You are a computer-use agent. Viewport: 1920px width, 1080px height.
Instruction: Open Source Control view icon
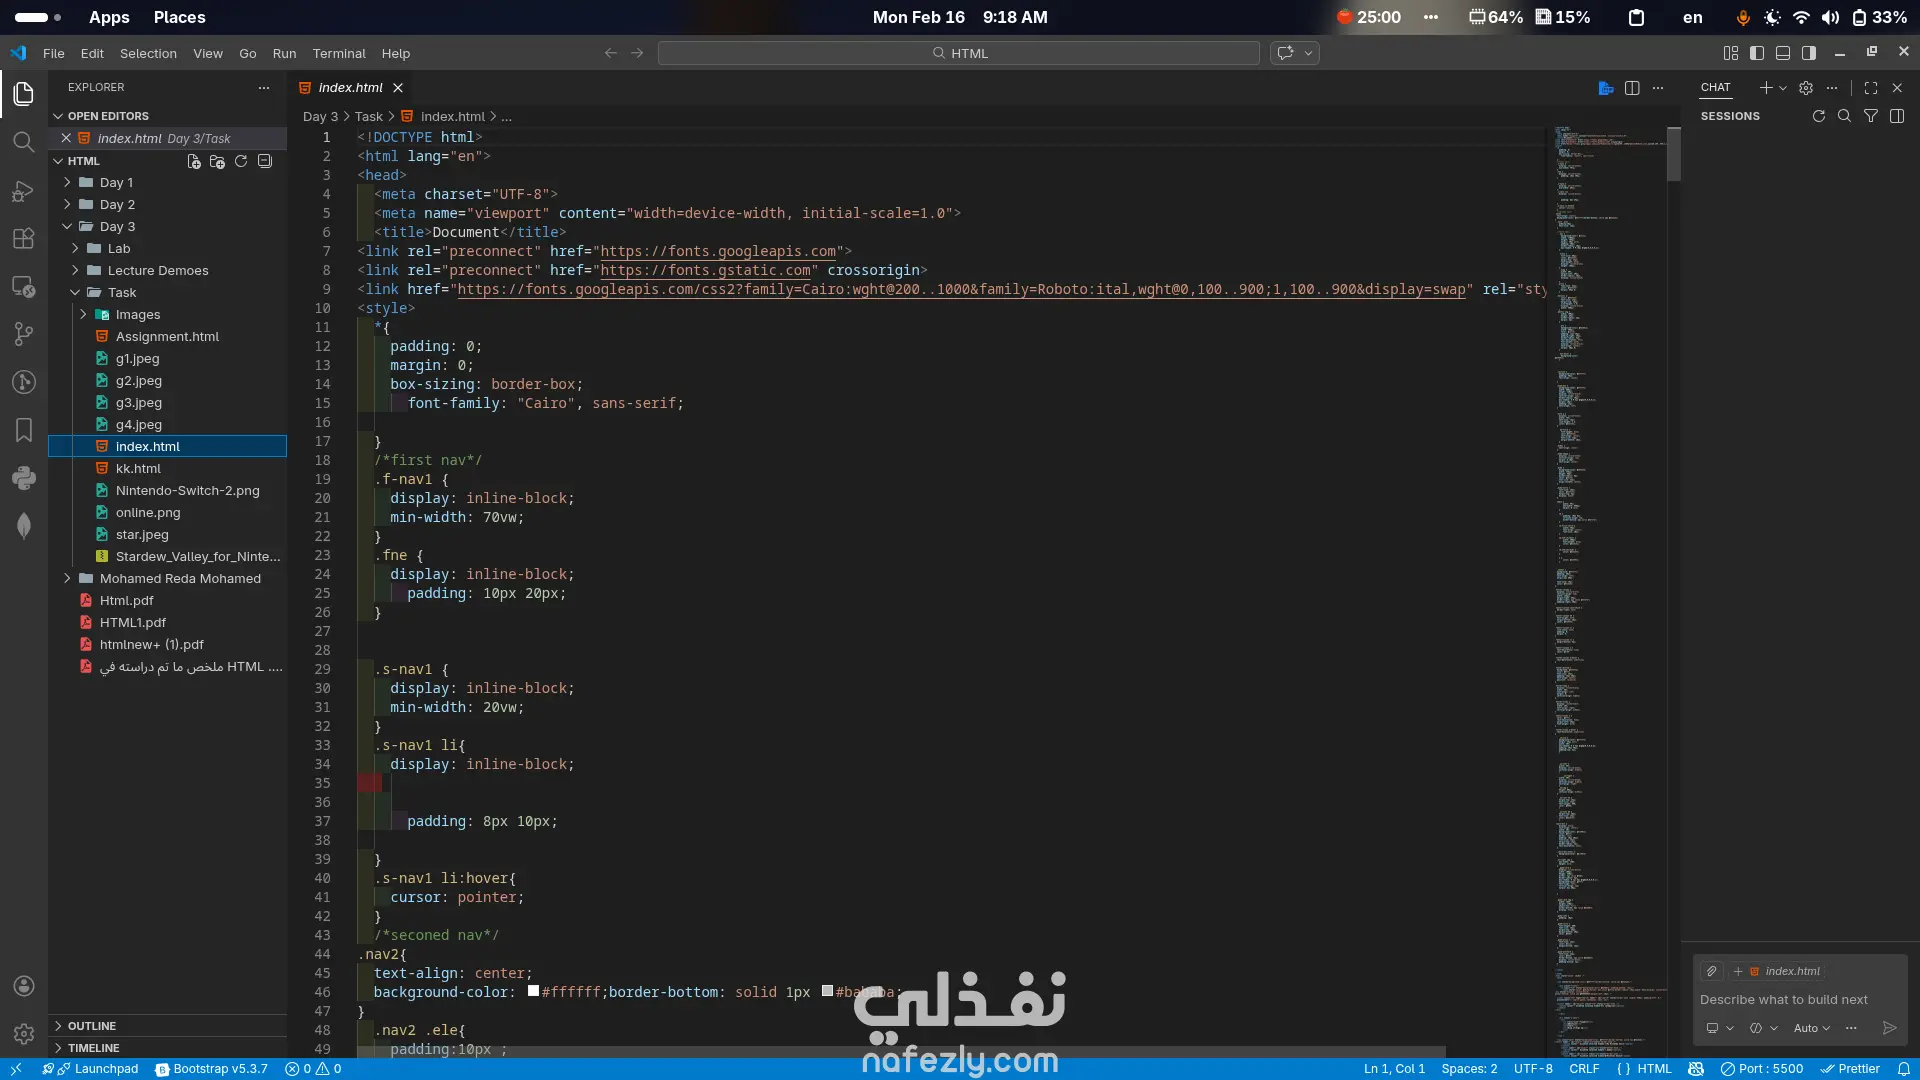tap(24, 334)
